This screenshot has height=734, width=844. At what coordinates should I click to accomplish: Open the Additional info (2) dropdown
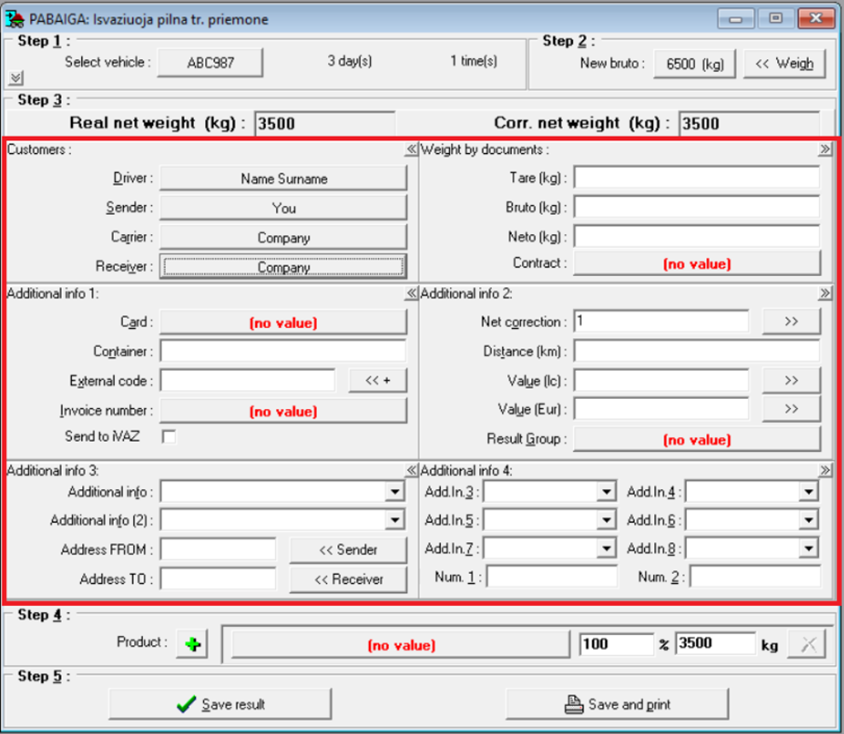coord(397,520)
